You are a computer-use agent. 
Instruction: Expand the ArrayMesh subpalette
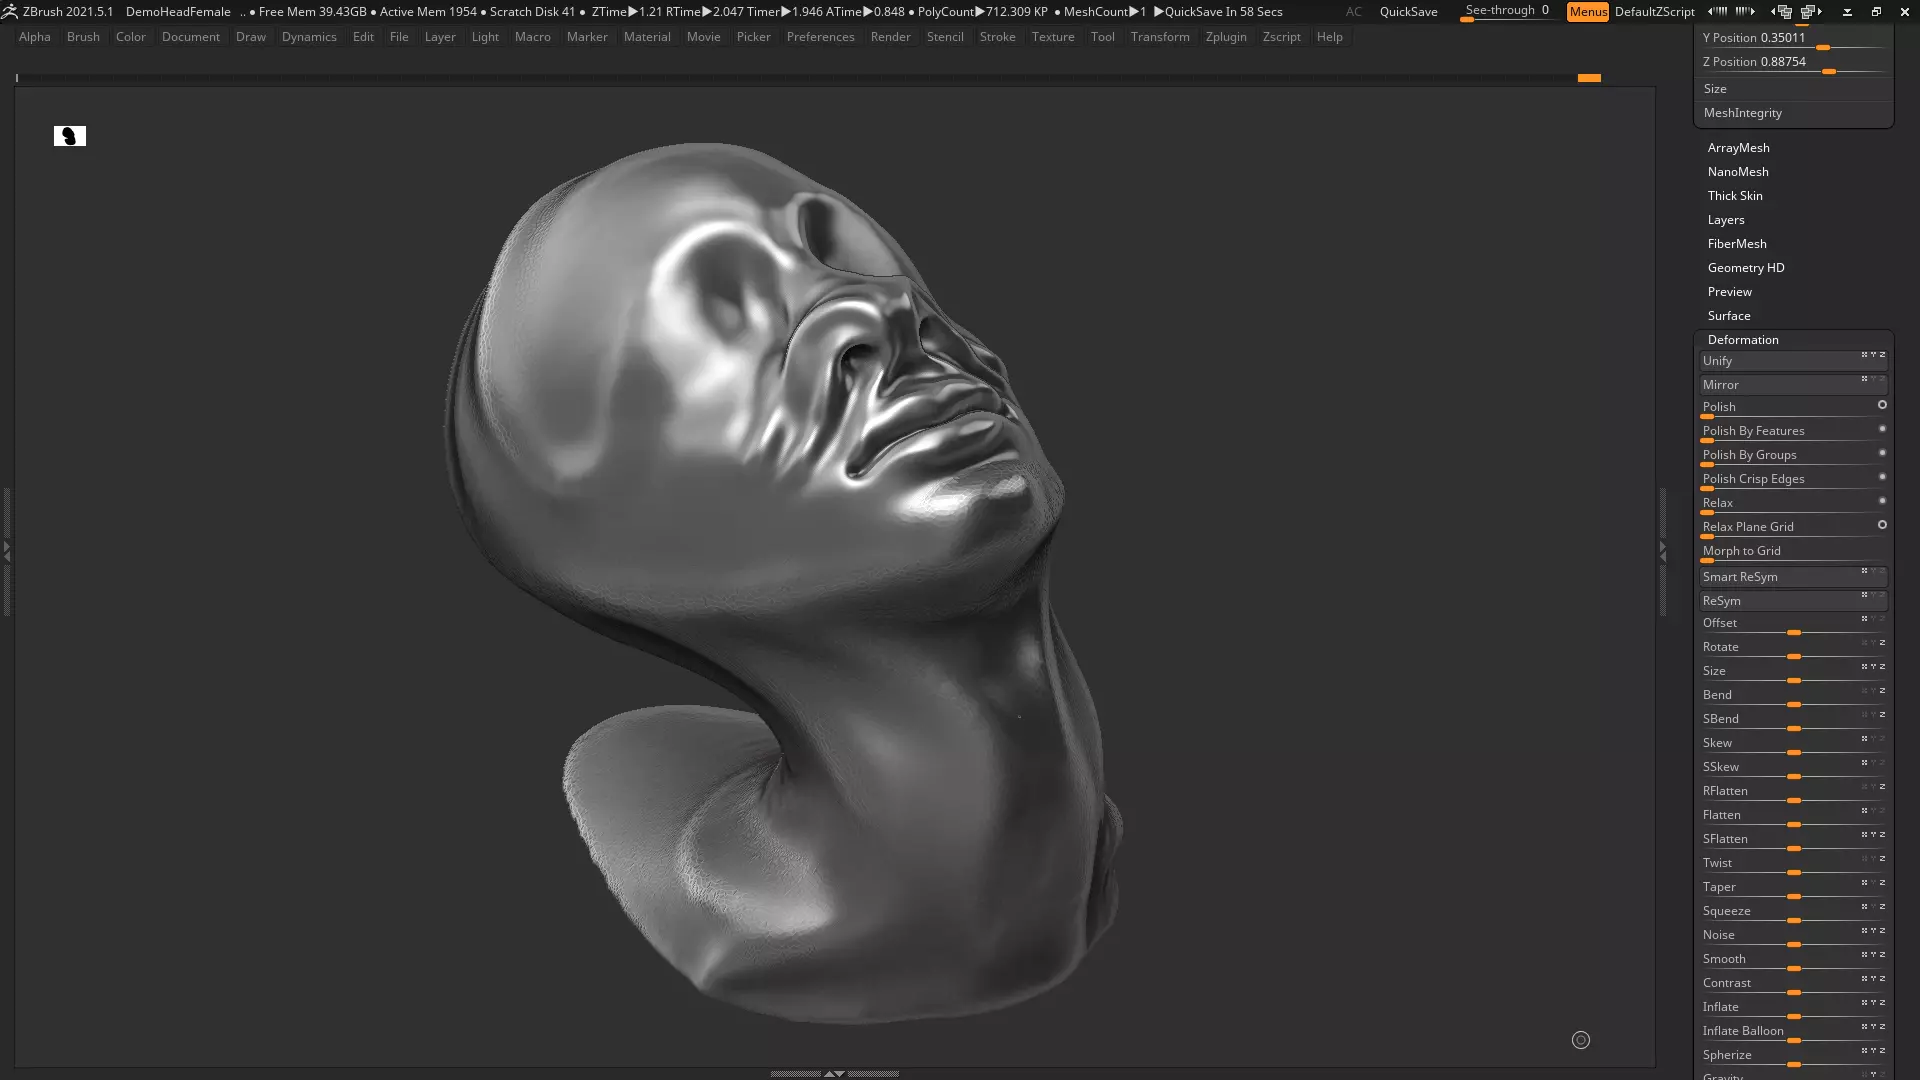pos(1738,148)
